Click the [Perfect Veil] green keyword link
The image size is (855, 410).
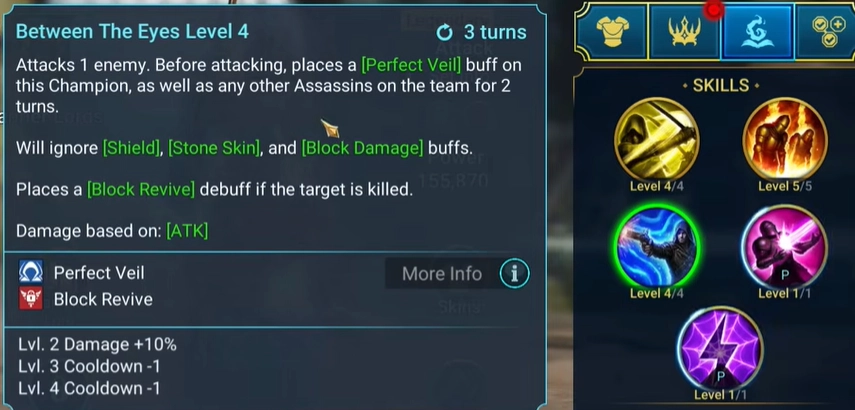411,66
